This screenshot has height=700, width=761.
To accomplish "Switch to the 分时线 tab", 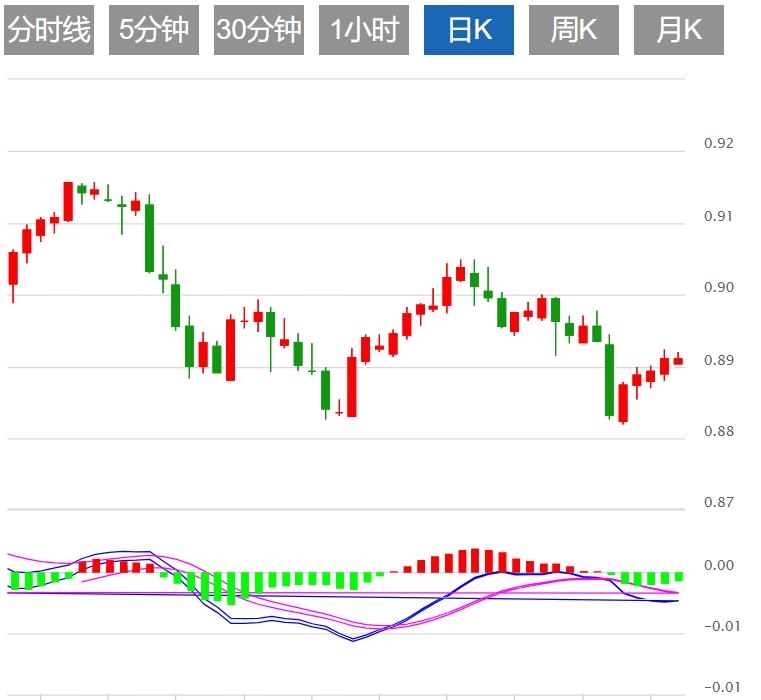I will click(49, 31).
